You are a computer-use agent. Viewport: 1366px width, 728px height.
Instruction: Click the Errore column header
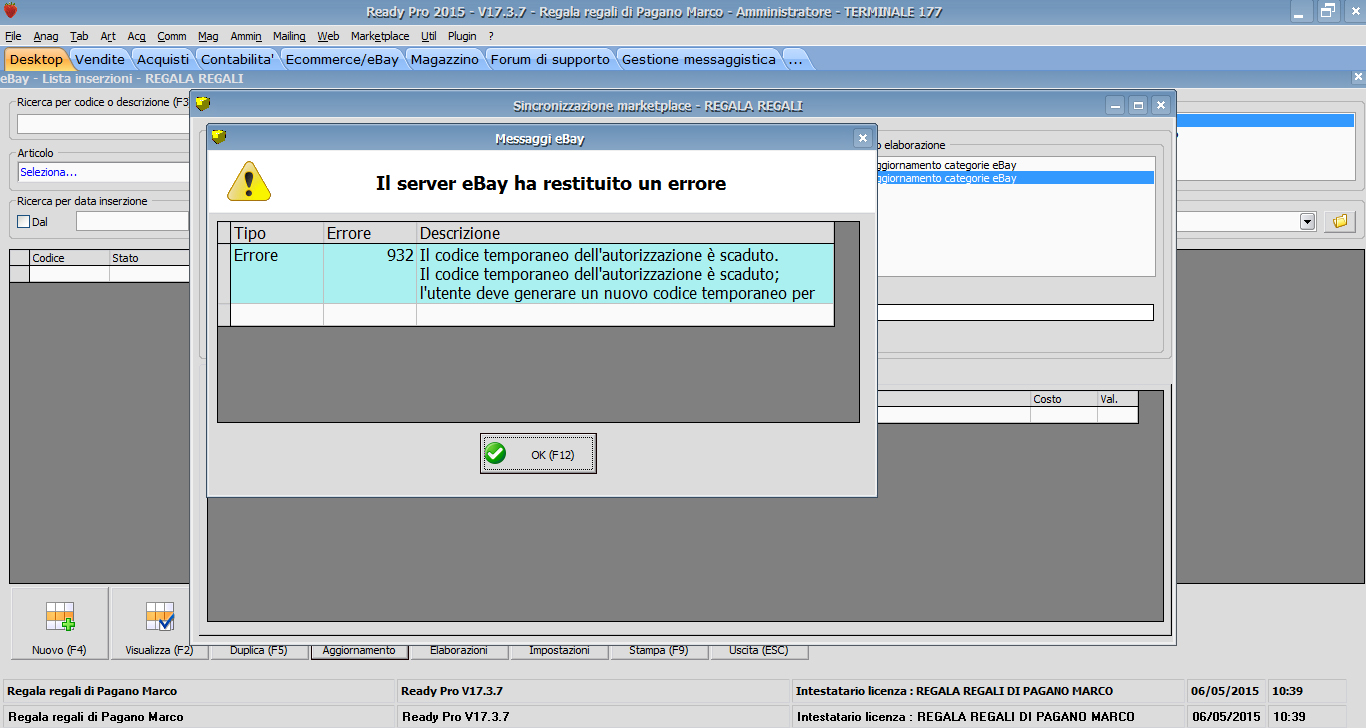click(x=370, y=233)
